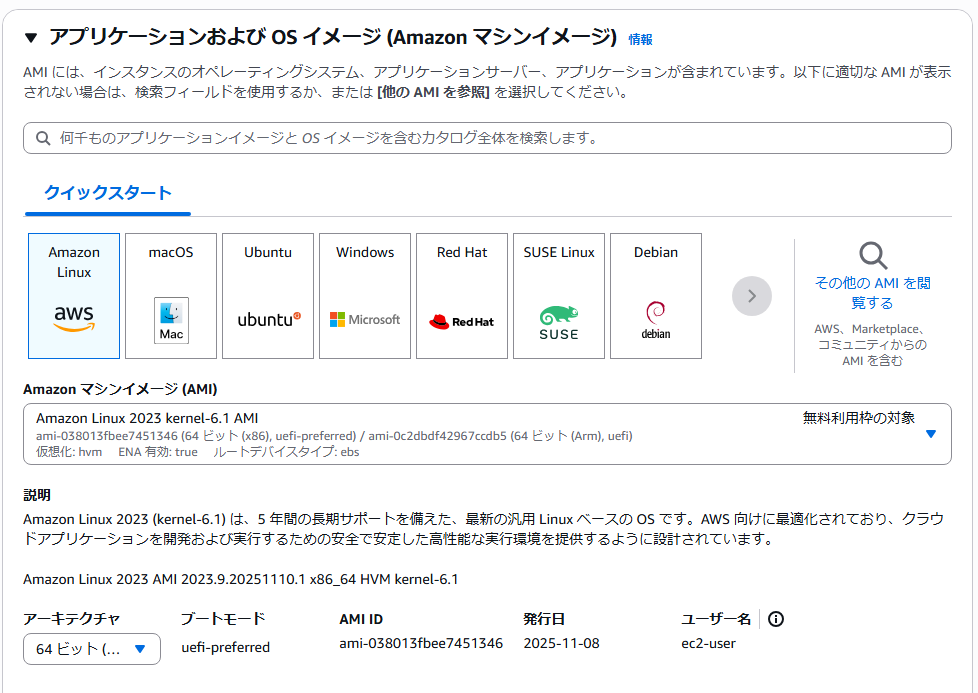This screenshot has height=693, width=978.
Task: Focus the AMI catalog search field
Action: [x=500, y=138]
